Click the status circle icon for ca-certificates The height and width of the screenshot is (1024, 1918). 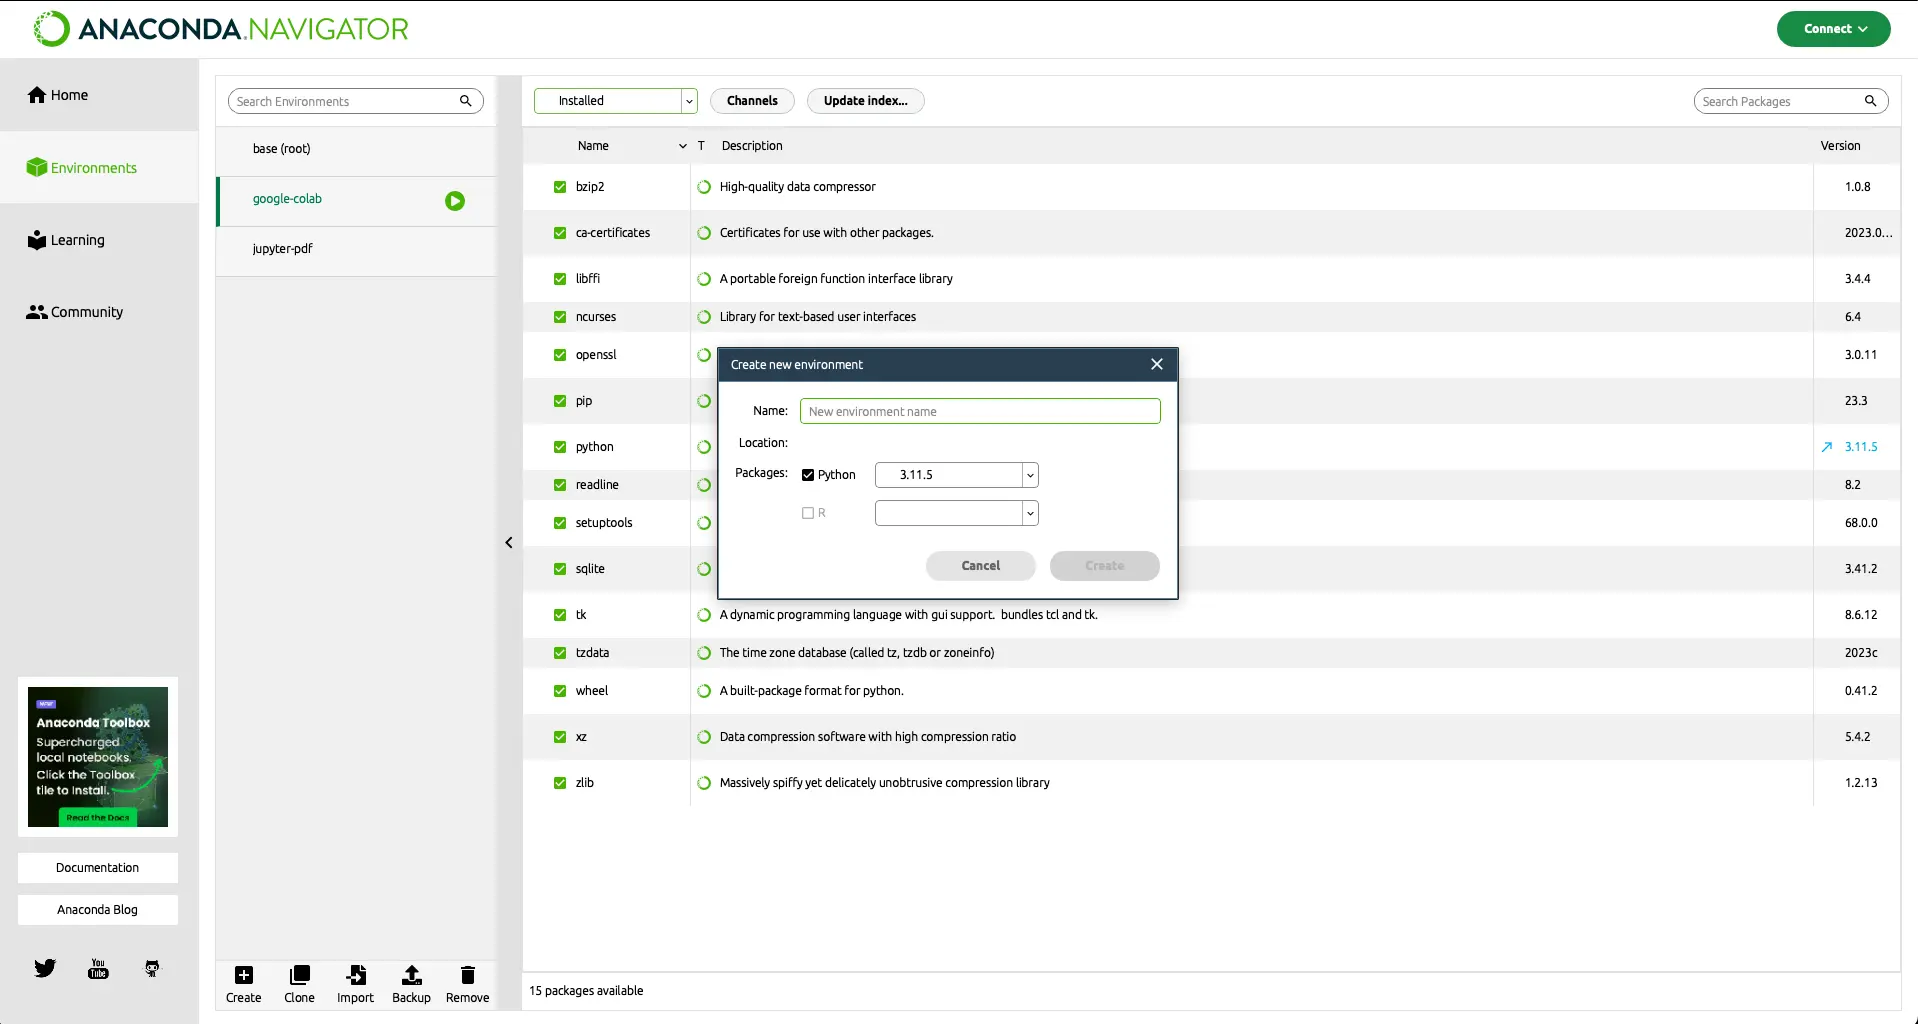click(704, 233)
